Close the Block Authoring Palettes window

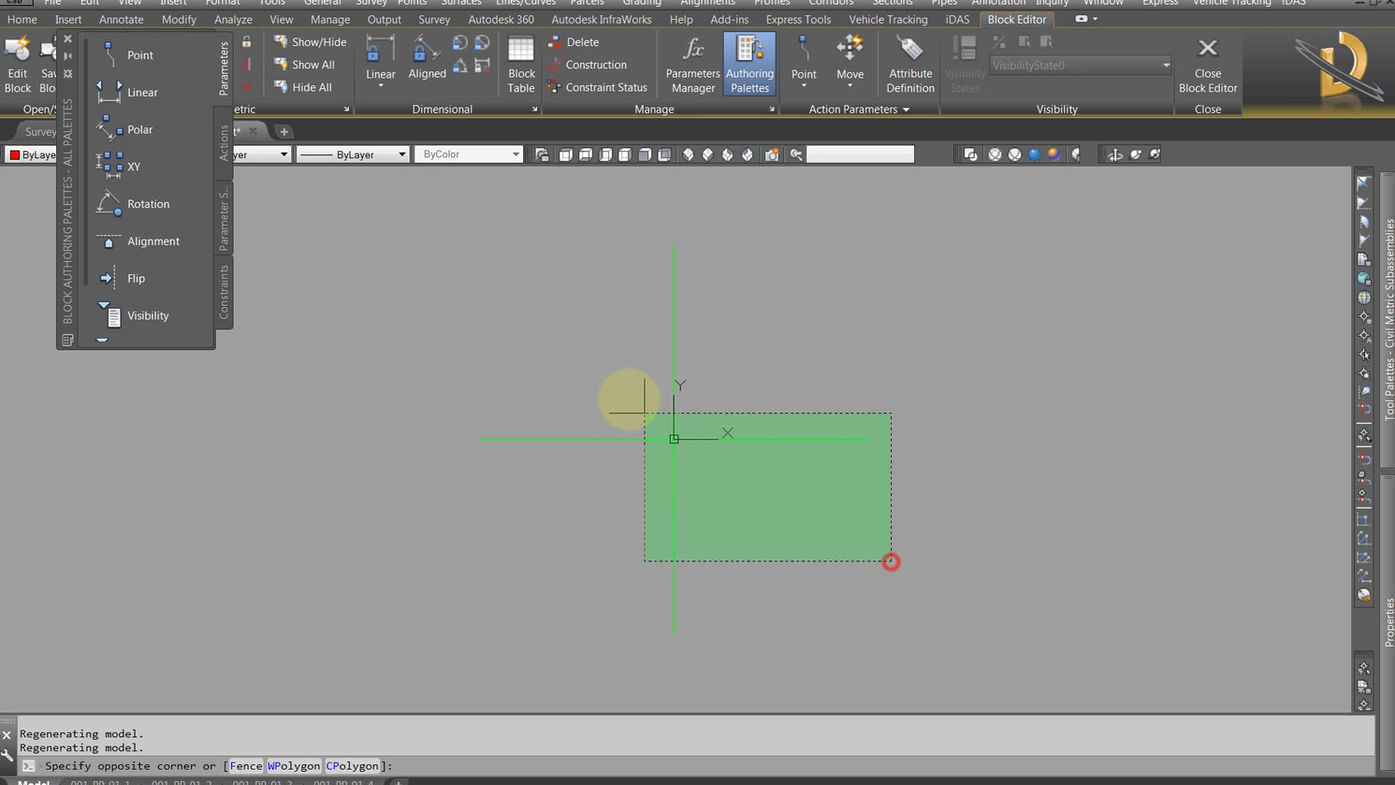67,39
